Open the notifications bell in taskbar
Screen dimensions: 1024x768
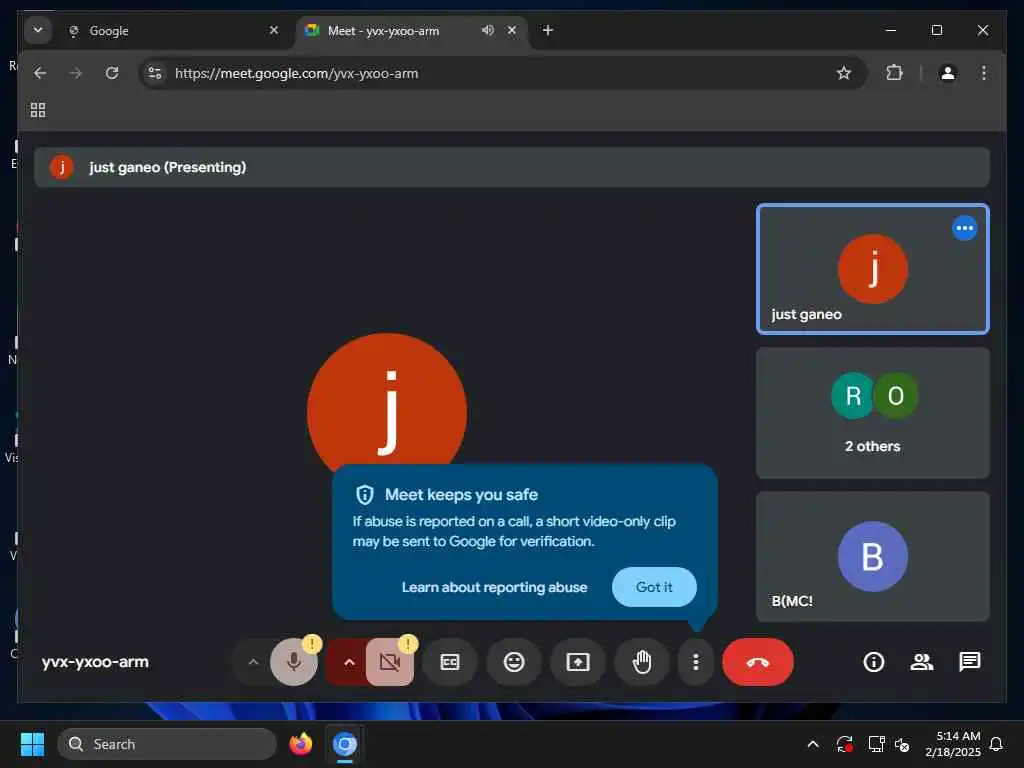996,744
